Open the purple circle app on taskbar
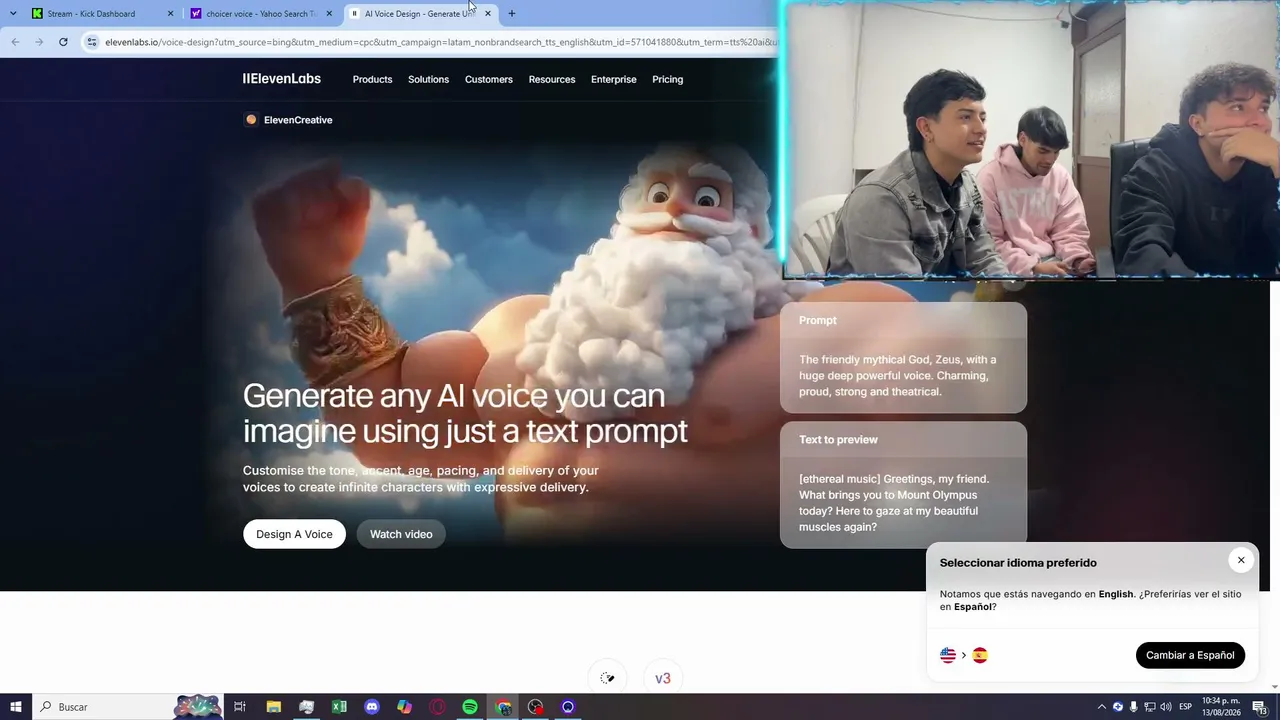 [x=568, y=707]
